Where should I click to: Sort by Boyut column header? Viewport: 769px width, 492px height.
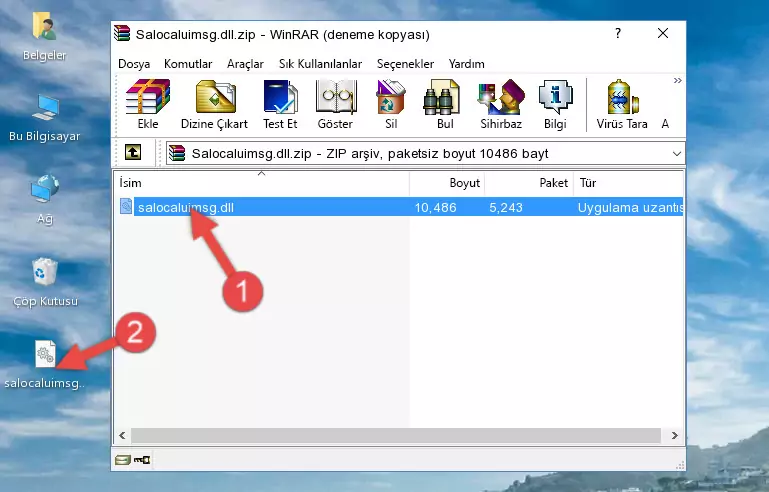pyautogui.click(x=447, y=183)
